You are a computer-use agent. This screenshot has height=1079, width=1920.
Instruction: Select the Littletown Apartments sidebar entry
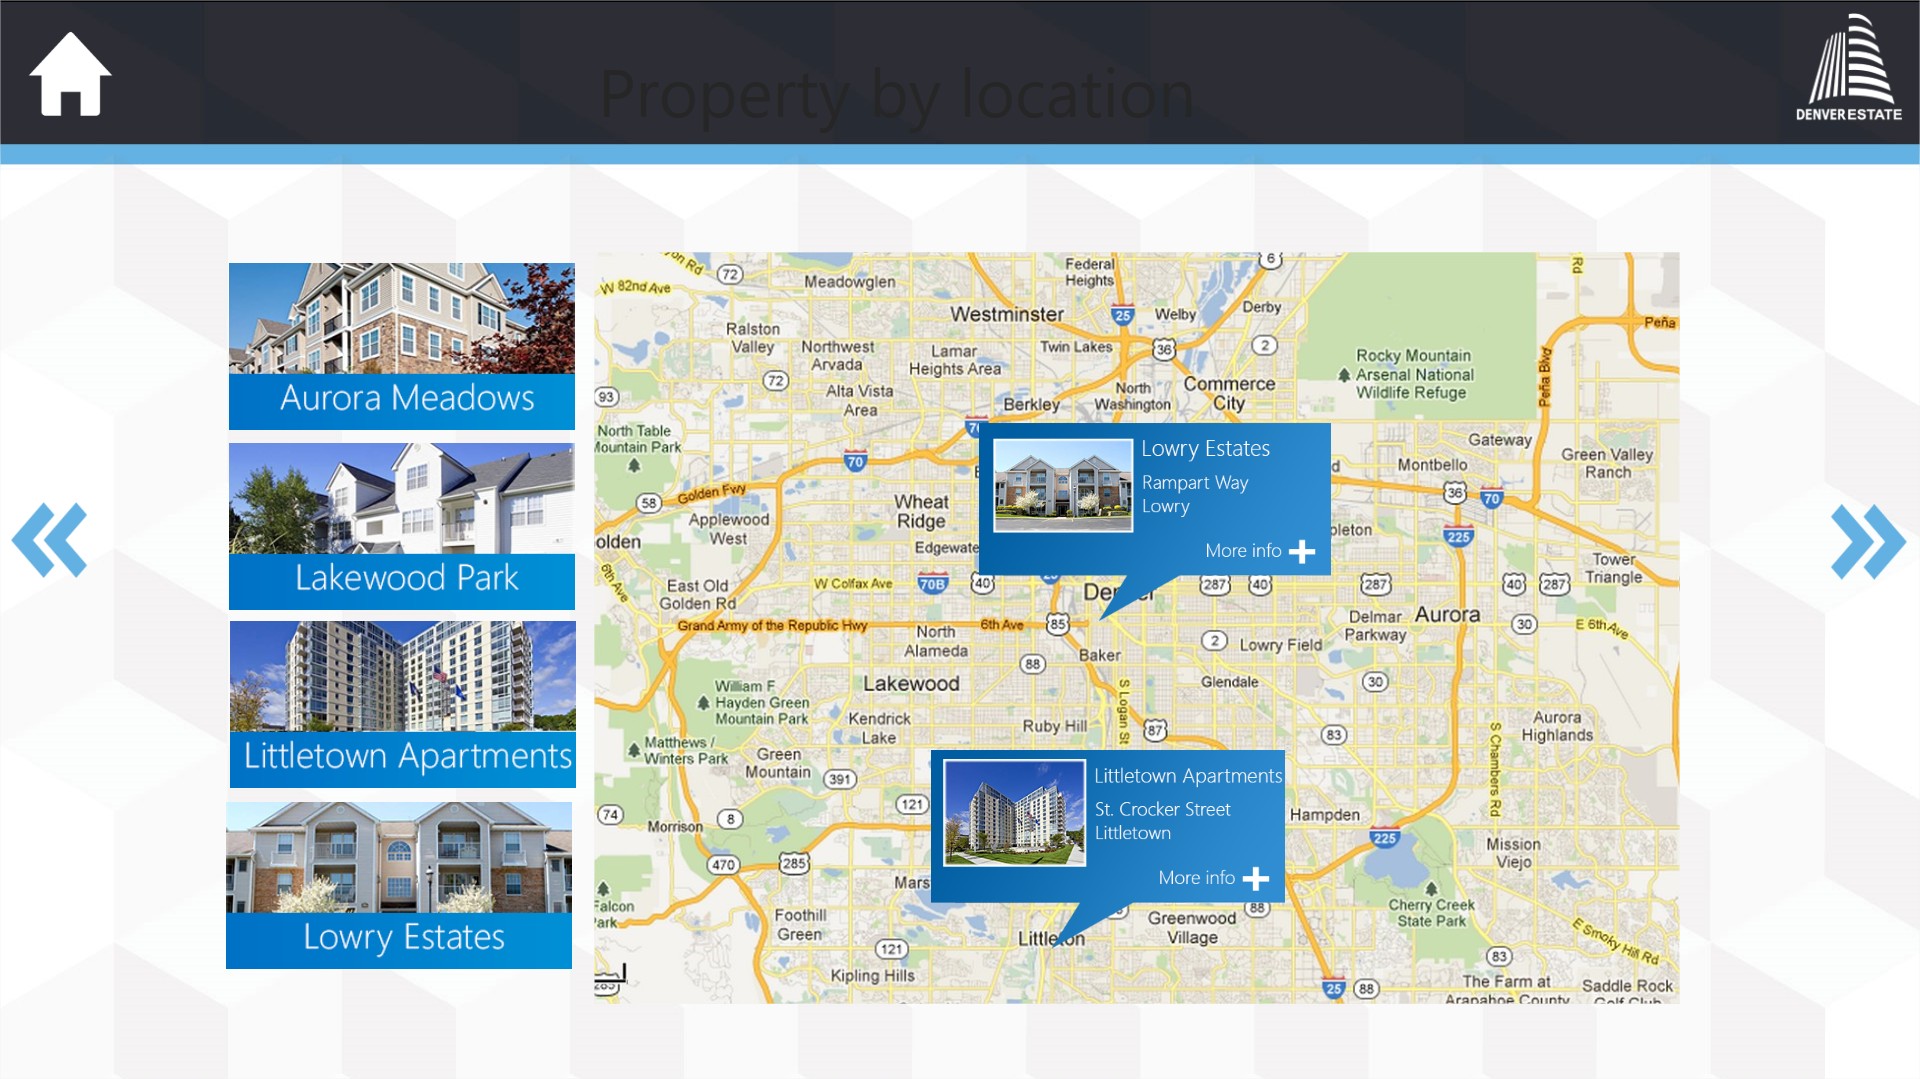click(401, 703)
